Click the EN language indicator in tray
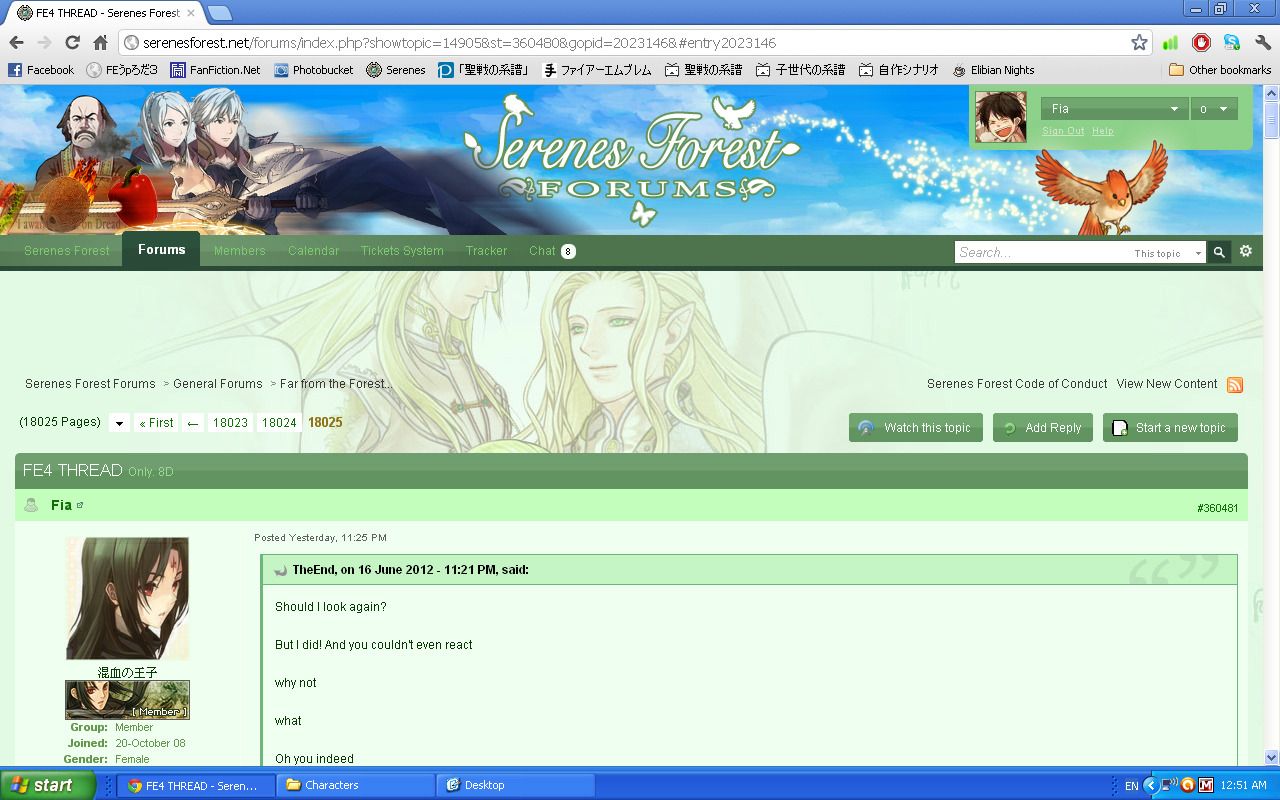The width and height of the screenshot is (1280, 800). pyautogui.click(x=1131, y=786)
